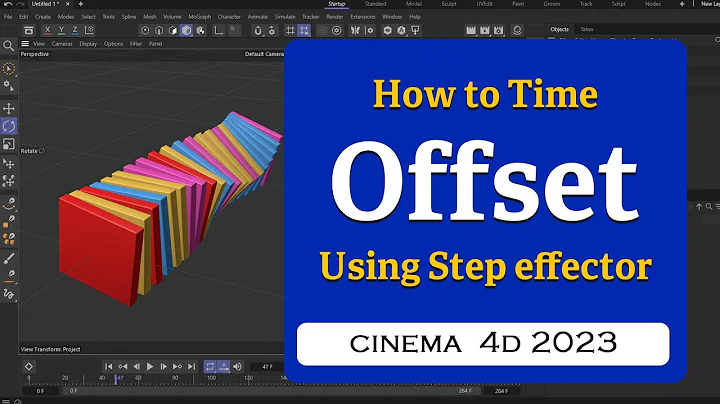The height and width of the screenshot is (404, 720).
Task: Open the viewport hamburger menu icon
Action: pos(25,44)
